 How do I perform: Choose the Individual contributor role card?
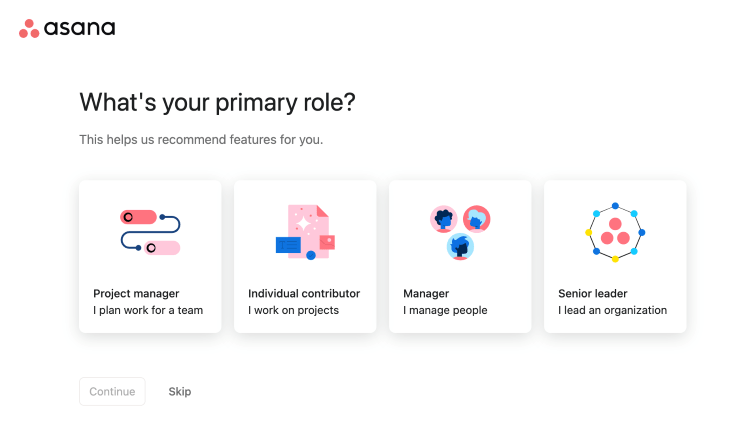[305, 257]
